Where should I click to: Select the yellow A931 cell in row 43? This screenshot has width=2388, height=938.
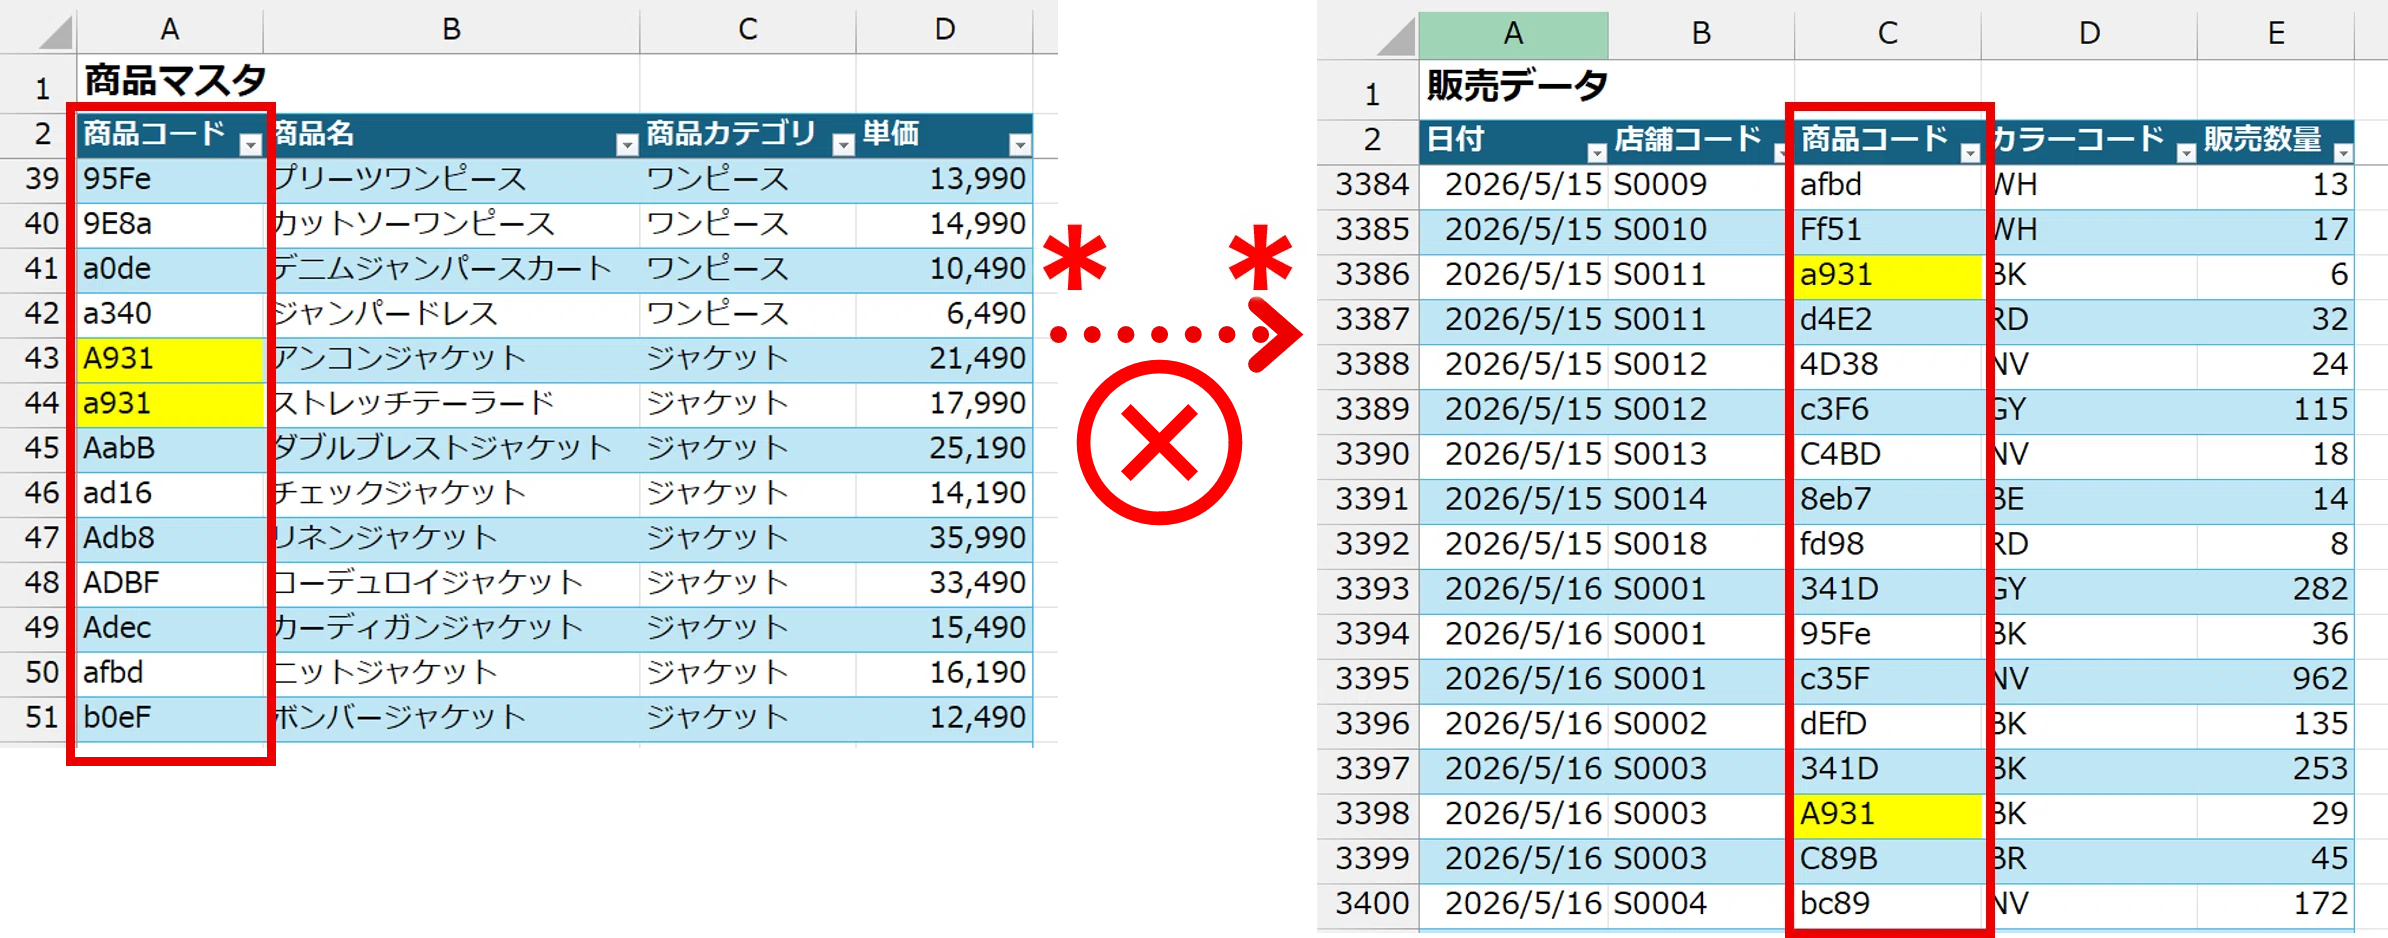pyautogui.click(x=170, y=359)
